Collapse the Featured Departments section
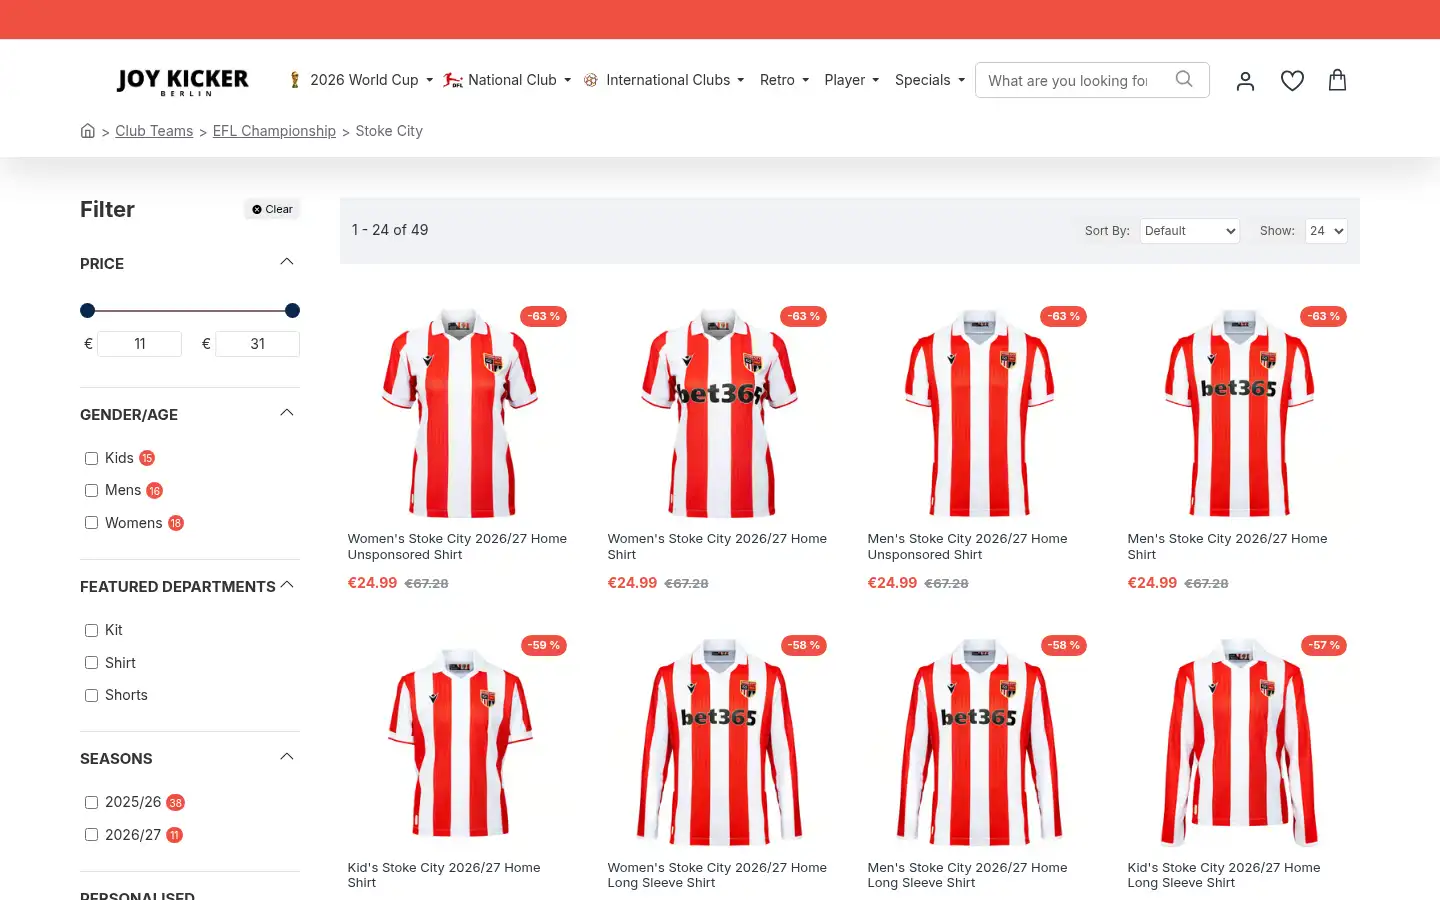The width and height of the screenshot is (1440, 900). (x=287, y=585)
